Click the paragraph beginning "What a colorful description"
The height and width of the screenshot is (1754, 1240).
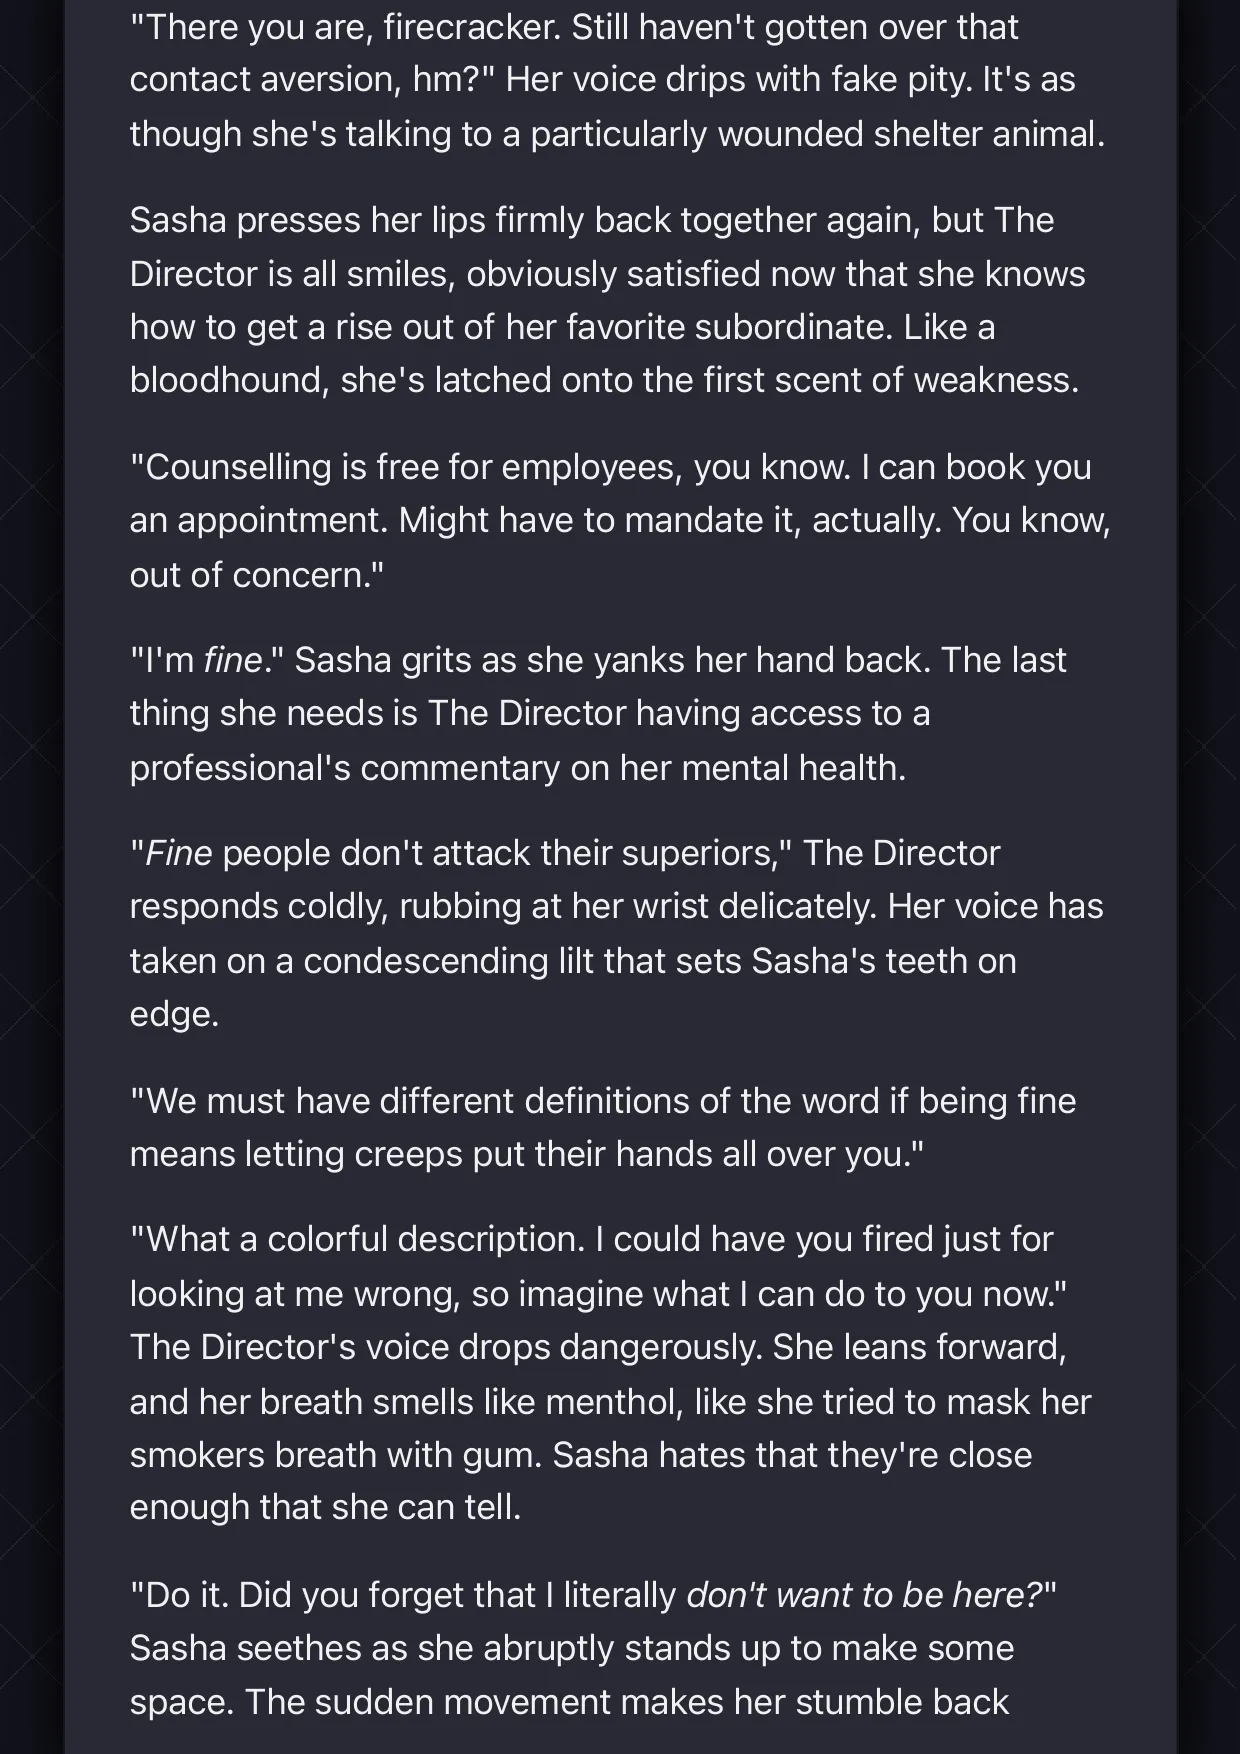[610, 1373]
